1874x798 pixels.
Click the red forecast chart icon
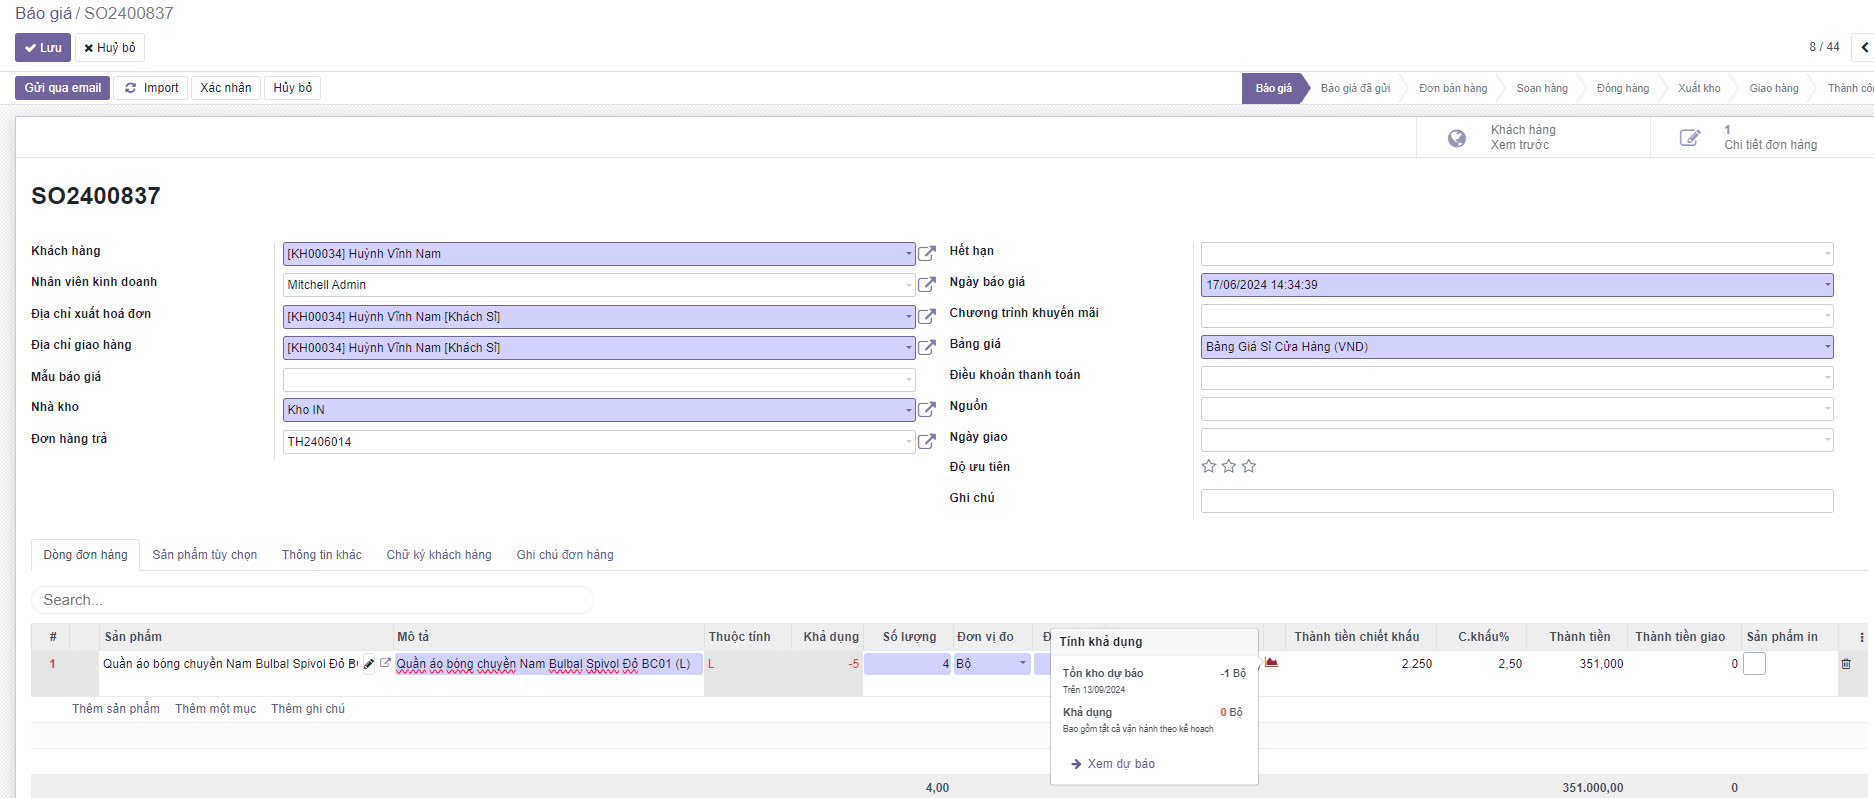click(x=1271, y=663)
